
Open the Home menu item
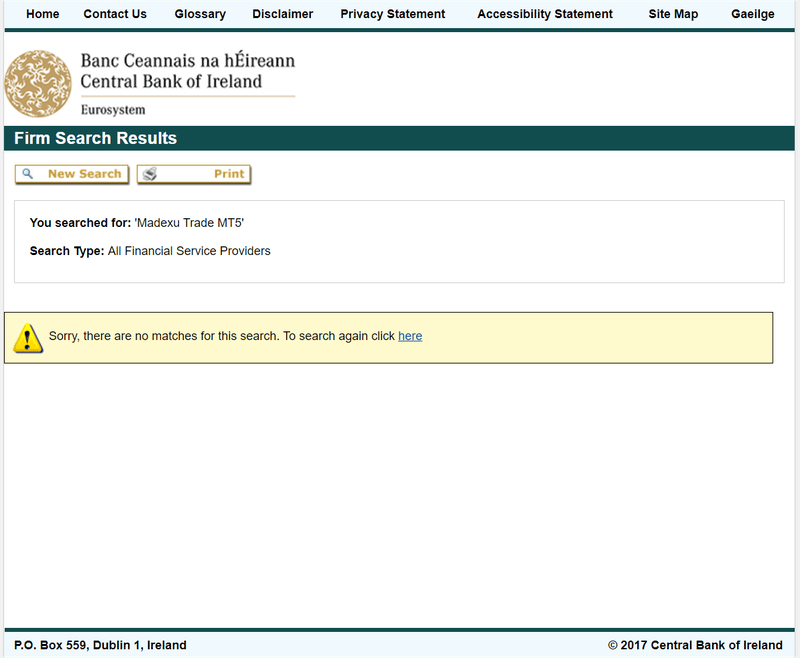[42, 14]
